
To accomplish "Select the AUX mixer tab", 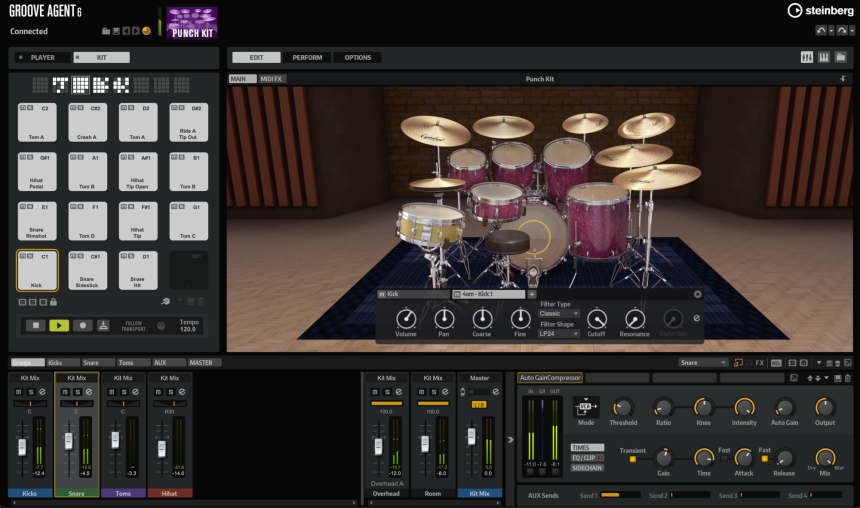I will tap(168, 363).
